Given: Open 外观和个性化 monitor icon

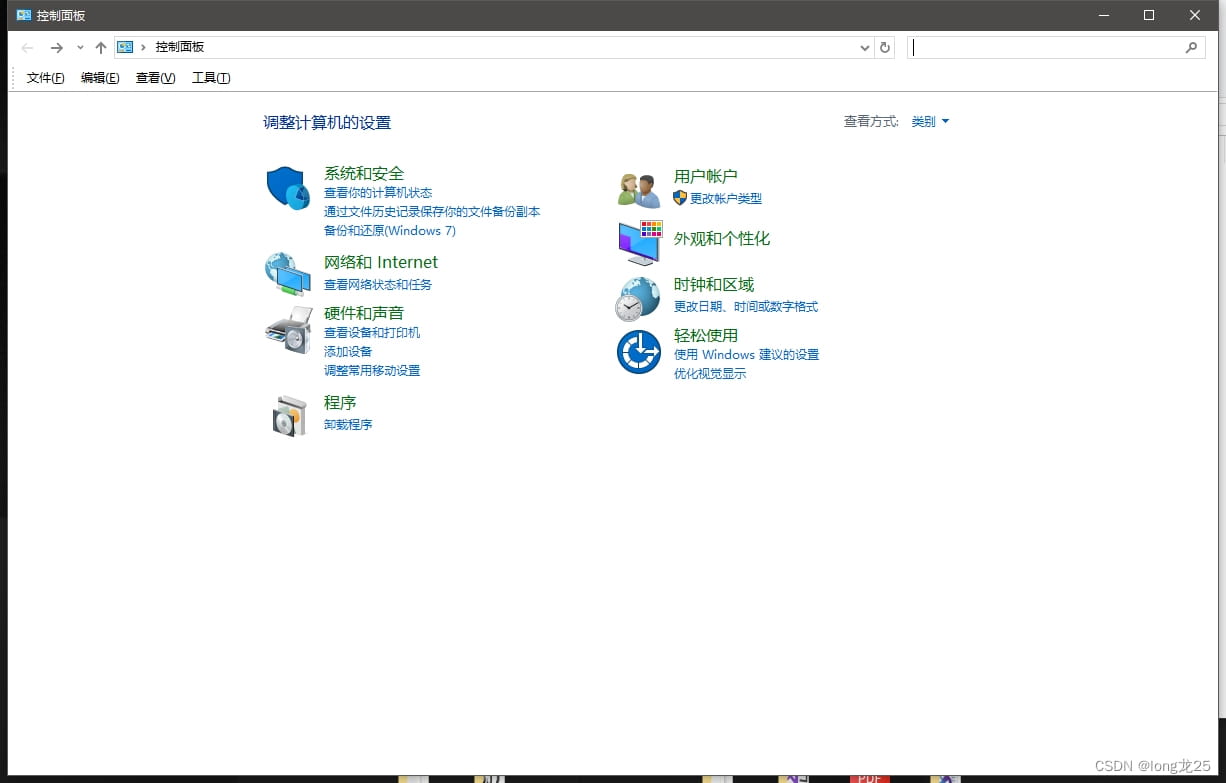Looking at the screenshot, I should click(638, 243).
